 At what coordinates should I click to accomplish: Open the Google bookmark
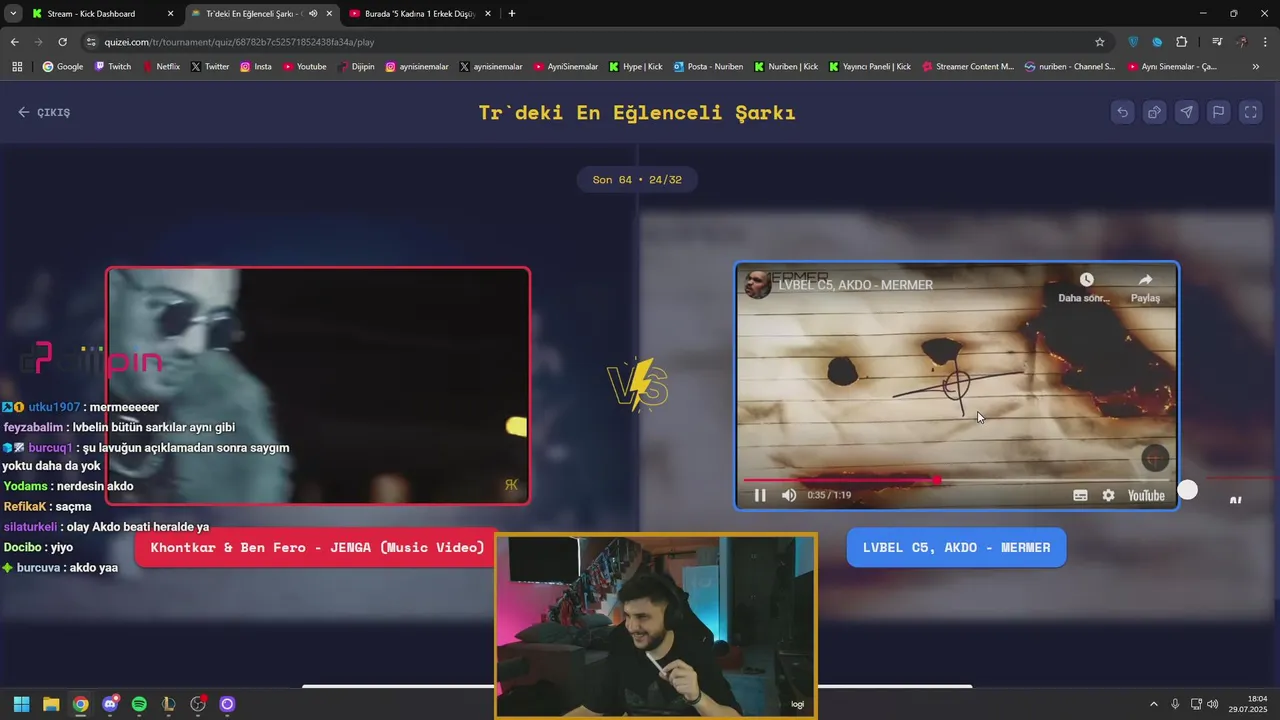tap(62, 67)
